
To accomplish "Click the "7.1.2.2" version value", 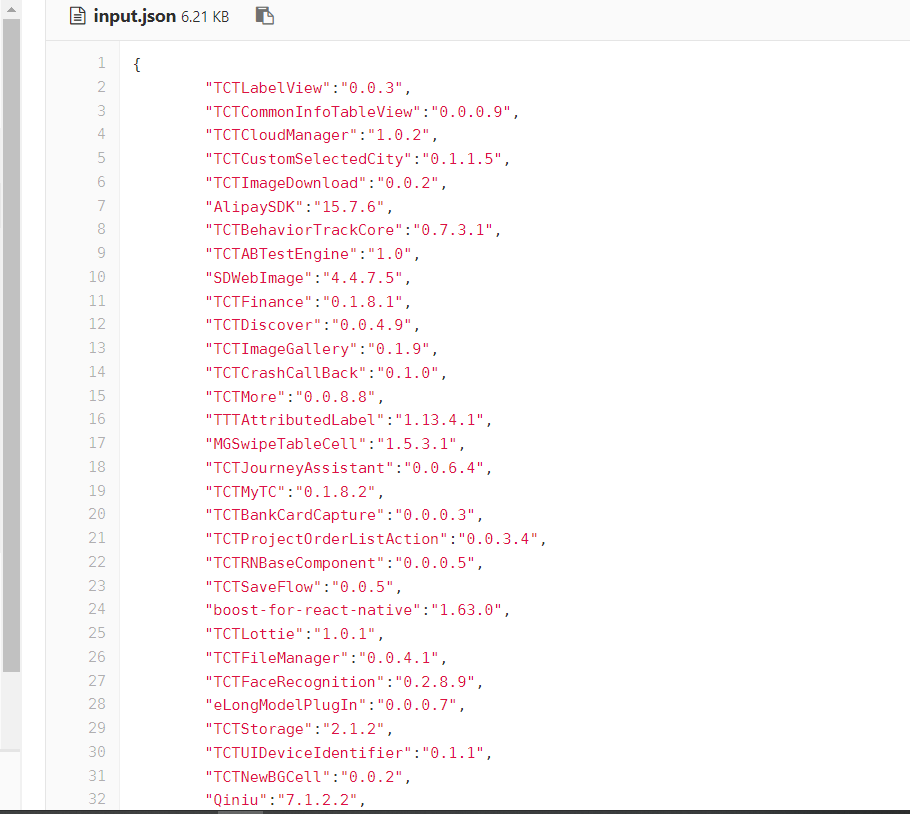I will (317, 800).
